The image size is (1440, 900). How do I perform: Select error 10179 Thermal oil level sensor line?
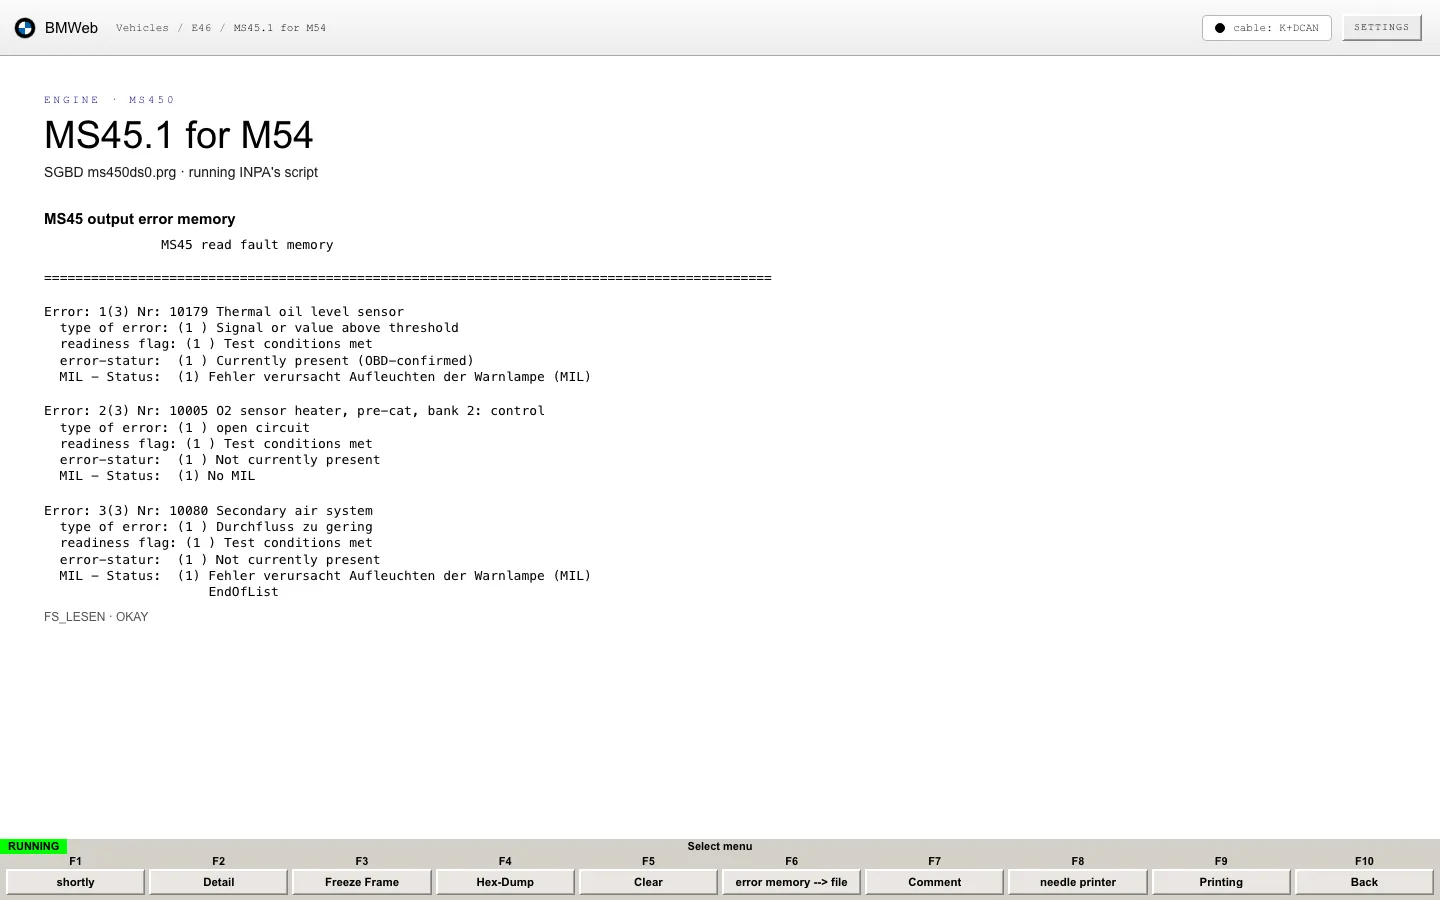[224, 312]
